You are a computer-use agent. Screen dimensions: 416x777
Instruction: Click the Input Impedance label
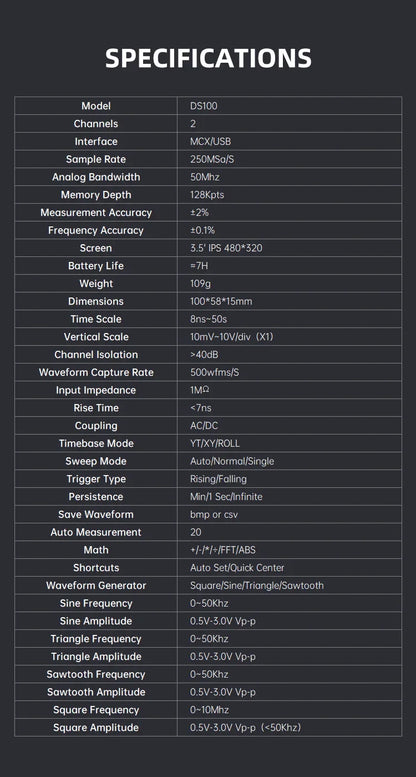click(x=96, y=390)
